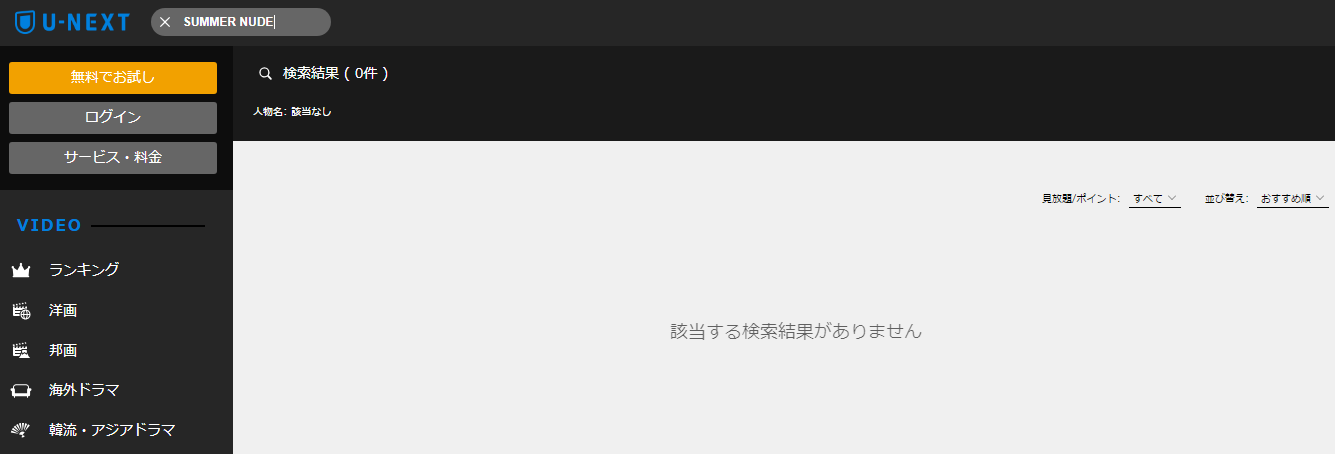
Task: Click the crown icon for ランキング
Action: point(21,270)
